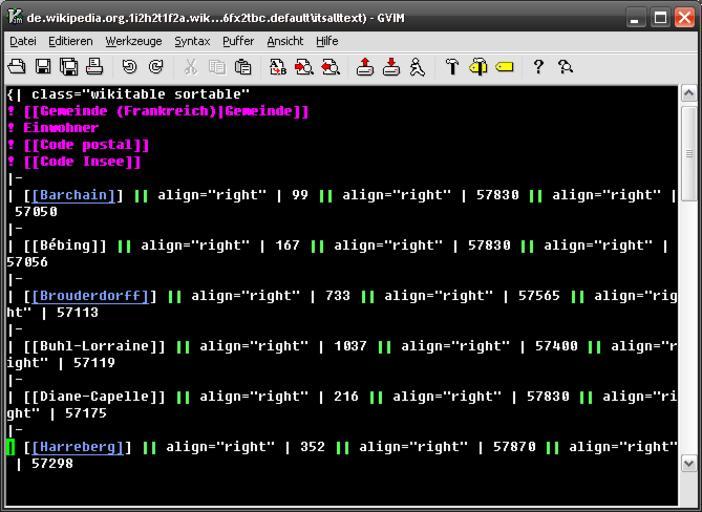Click the postal code 57400

click(556, 346)
